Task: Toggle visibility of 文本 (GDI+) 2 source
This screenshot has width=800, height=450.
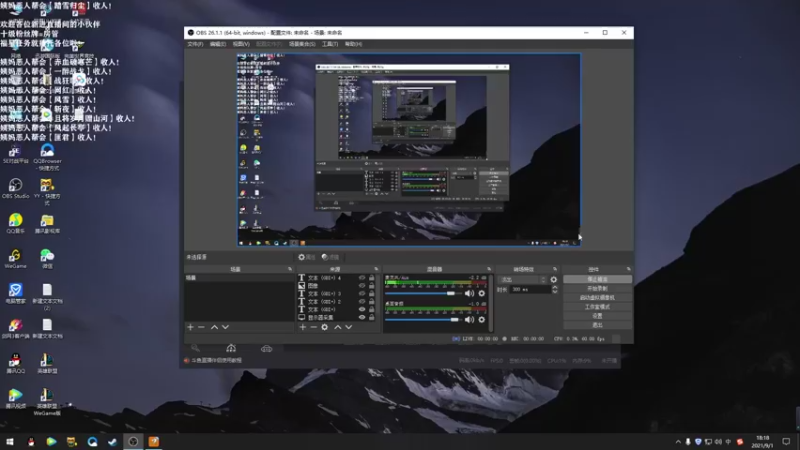Action: (362, 302)
